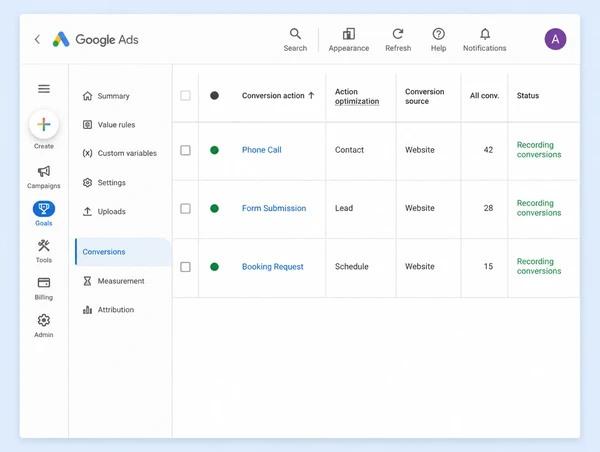Check the Form Submission row checkbox
This screenshot has width=600, height=452.
tap(185, 208)
